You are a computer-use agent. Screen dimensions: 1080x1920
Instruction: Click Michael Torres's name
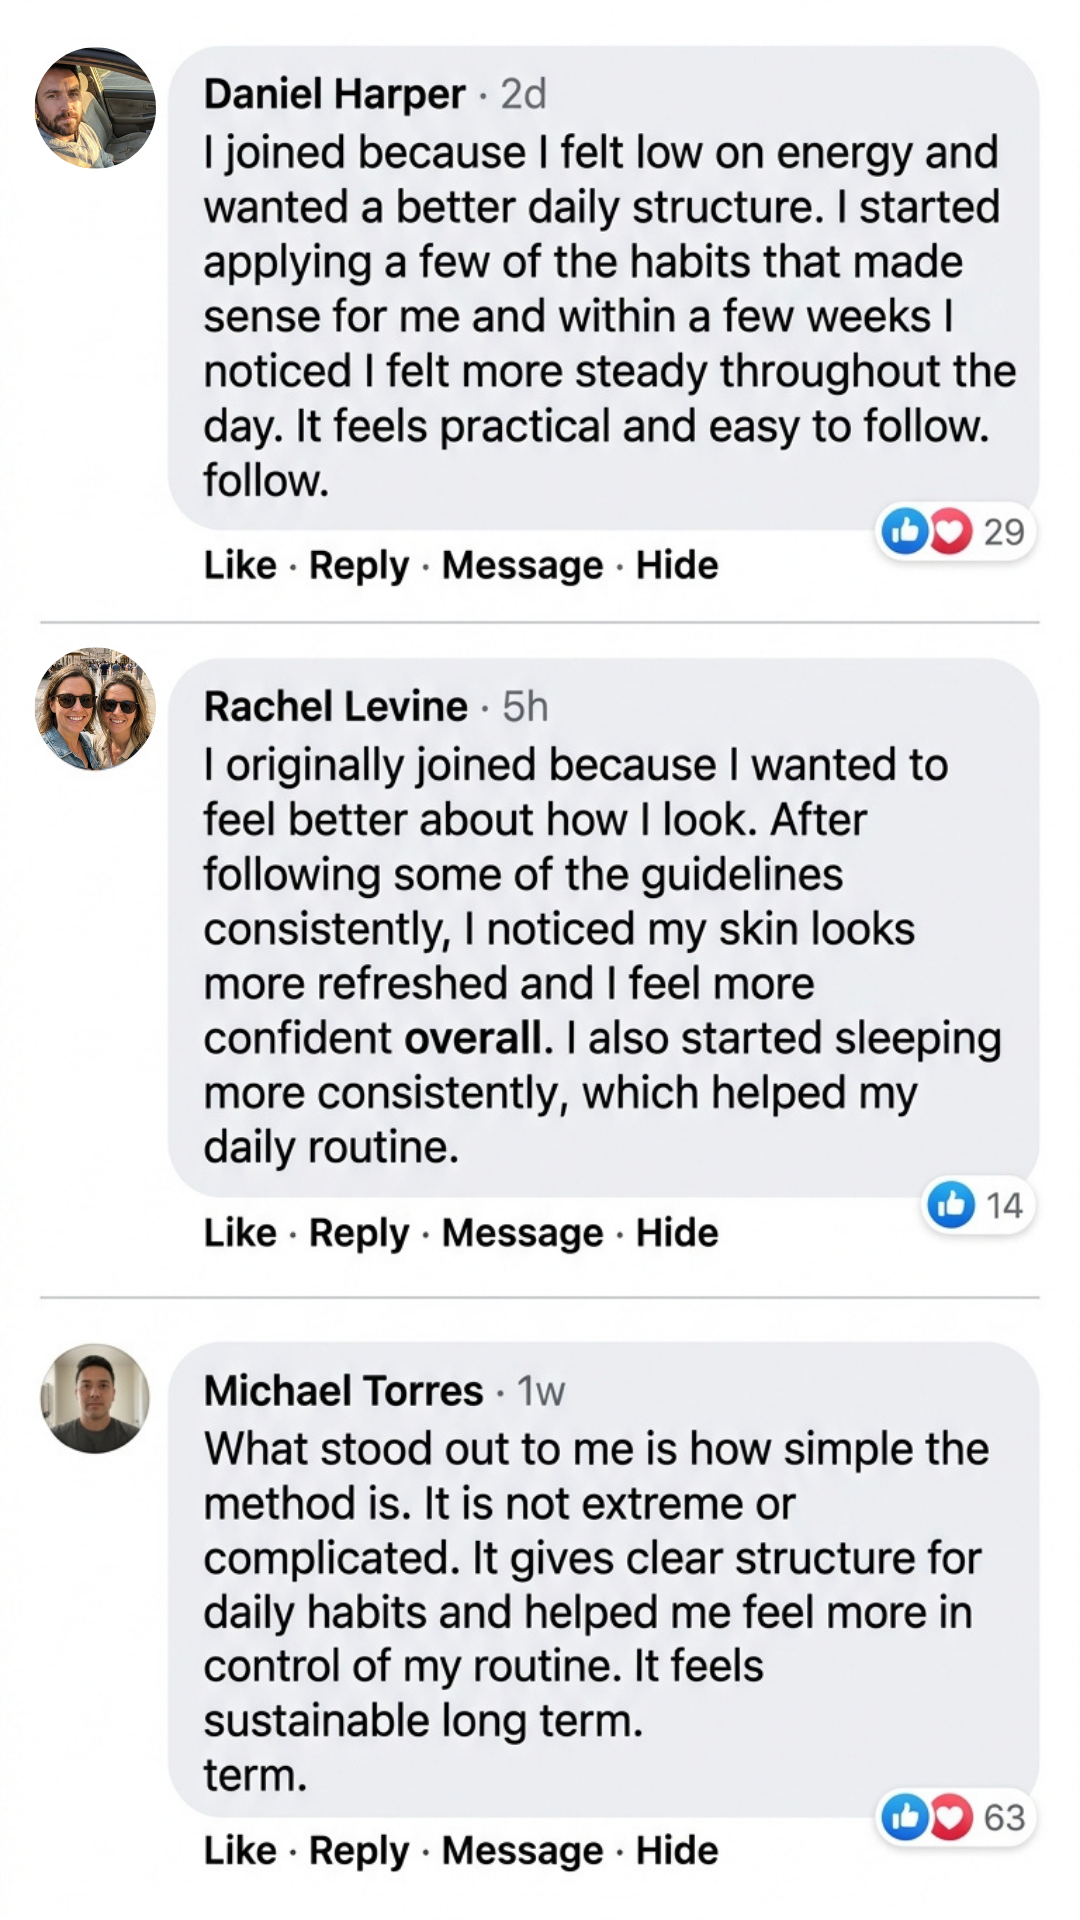(x=343, y=1391)
